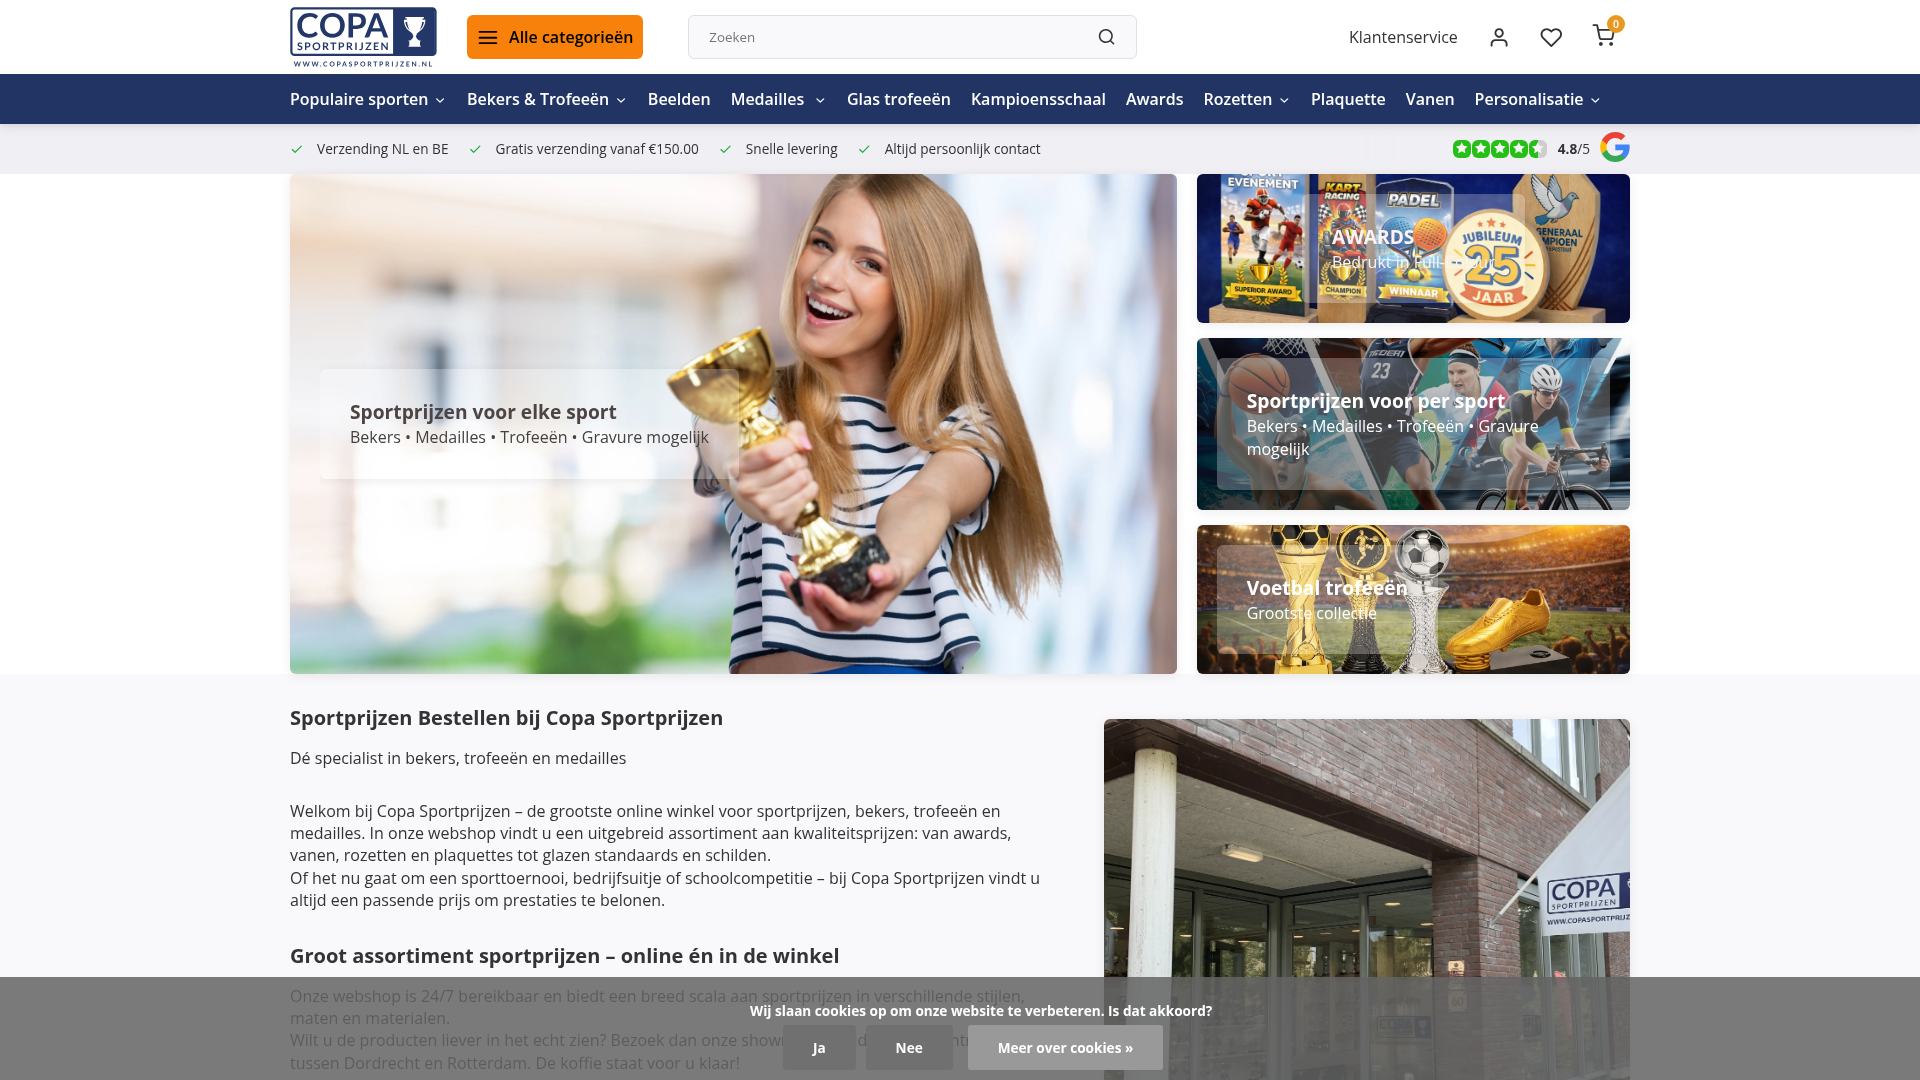Screen dimensions: 1920x1080
Task: Accept cookies with the Ja button
Action: pos(819,1047)
